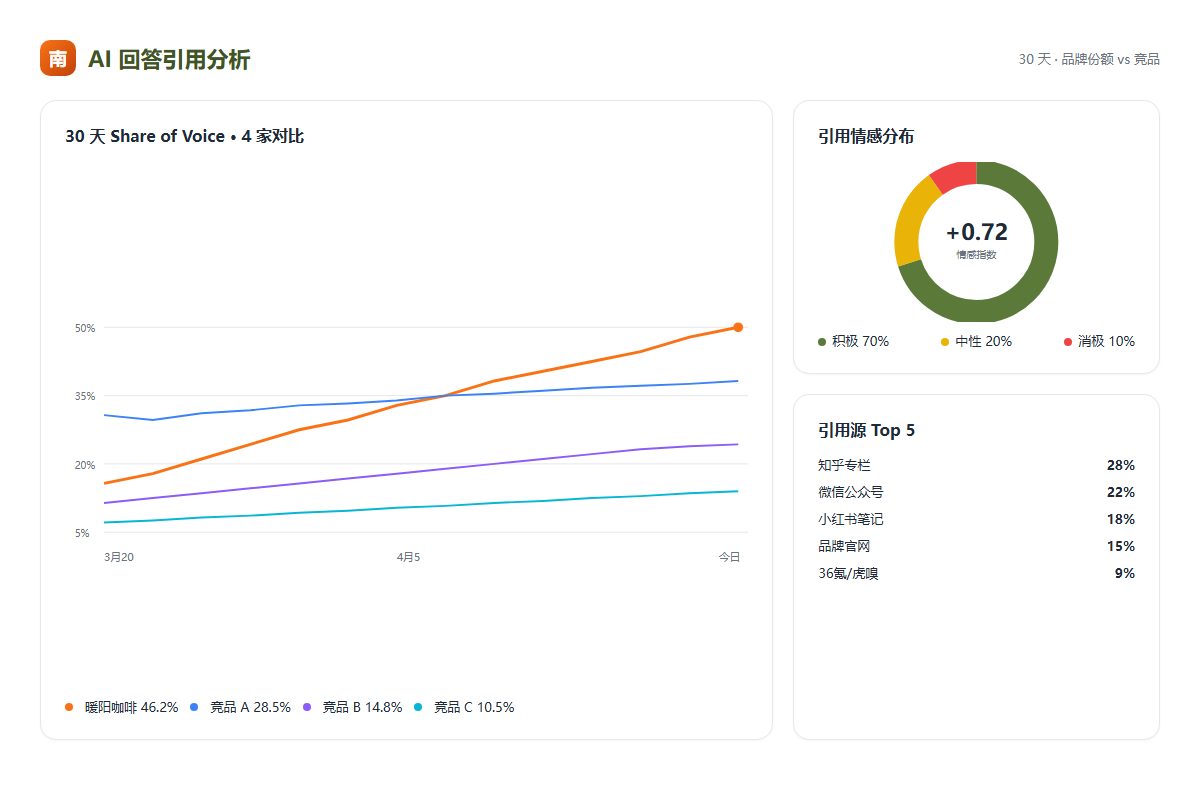
Task: Click the orange 暖阳咖啡 legend dot
Action: (69, 707)
